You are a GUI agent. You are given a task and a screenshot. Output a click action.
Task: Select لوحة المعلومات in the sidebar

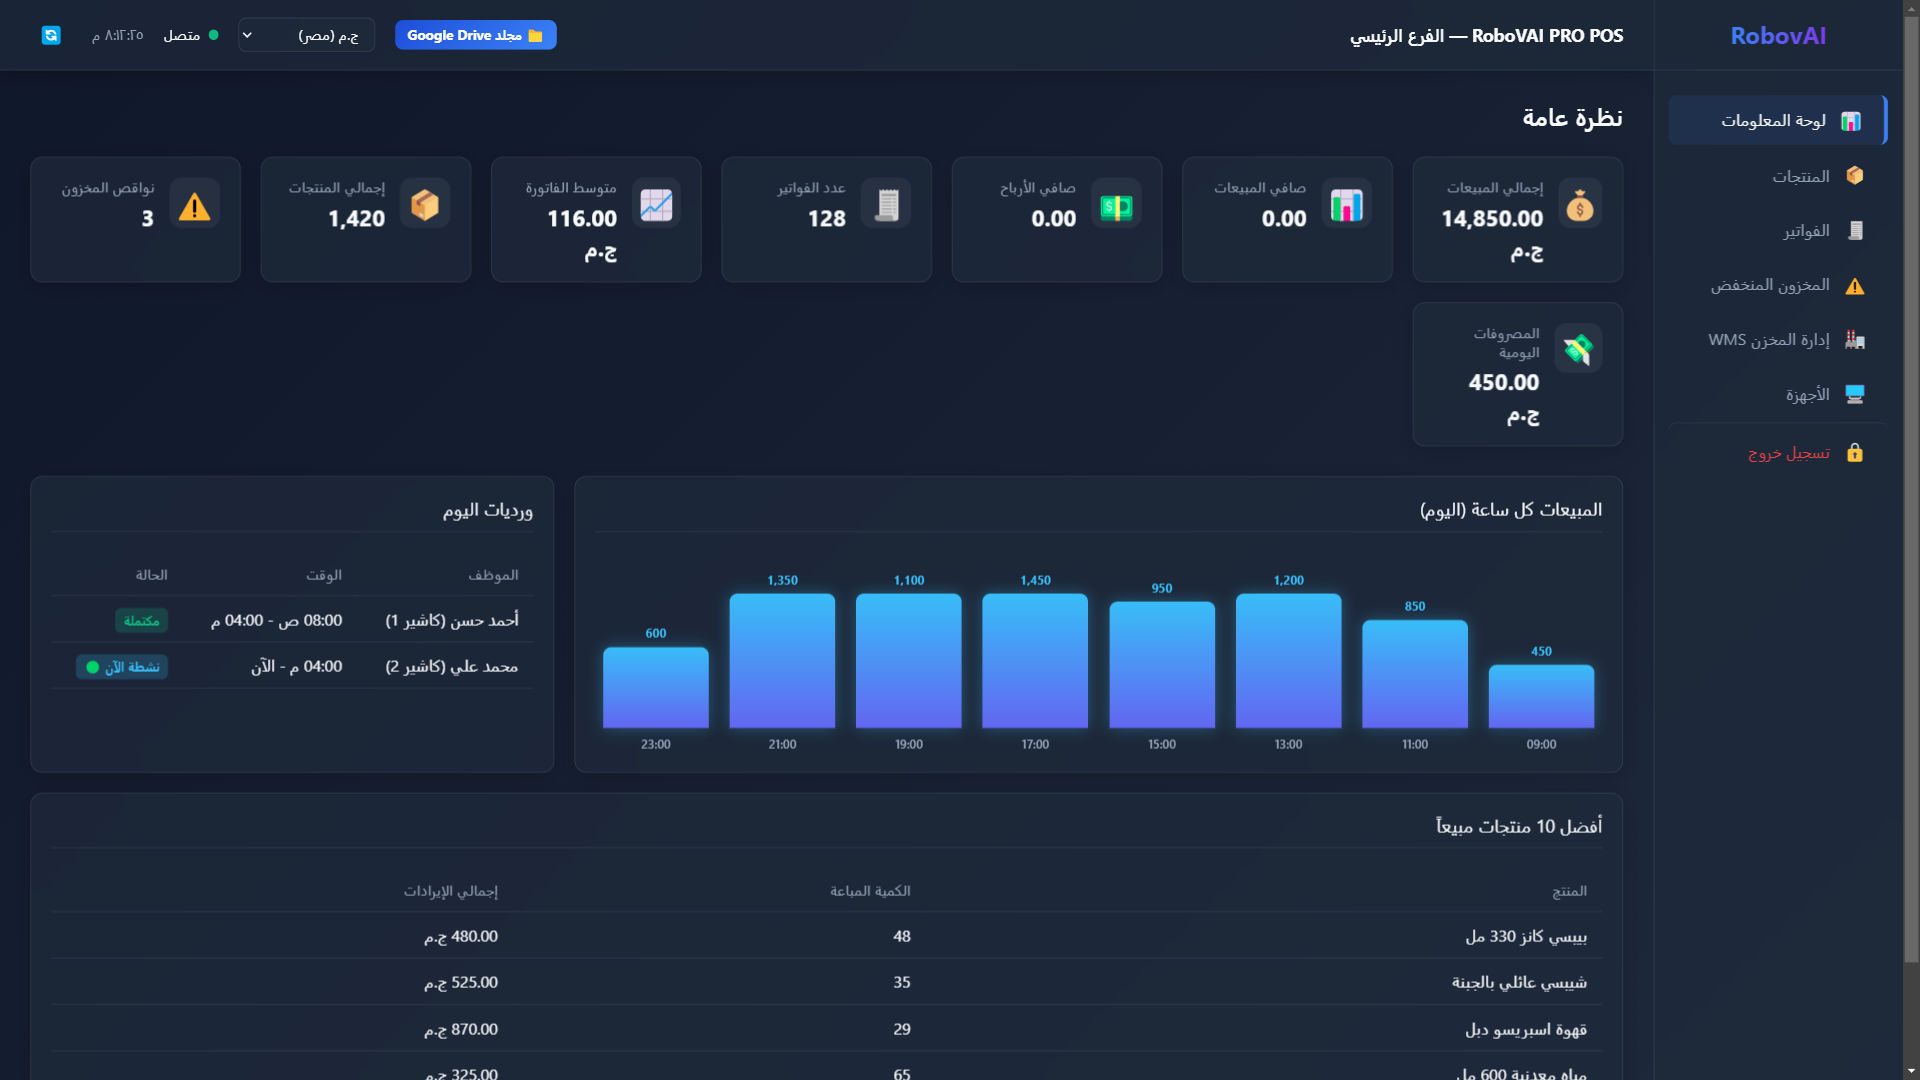(x=1777, y=120)
